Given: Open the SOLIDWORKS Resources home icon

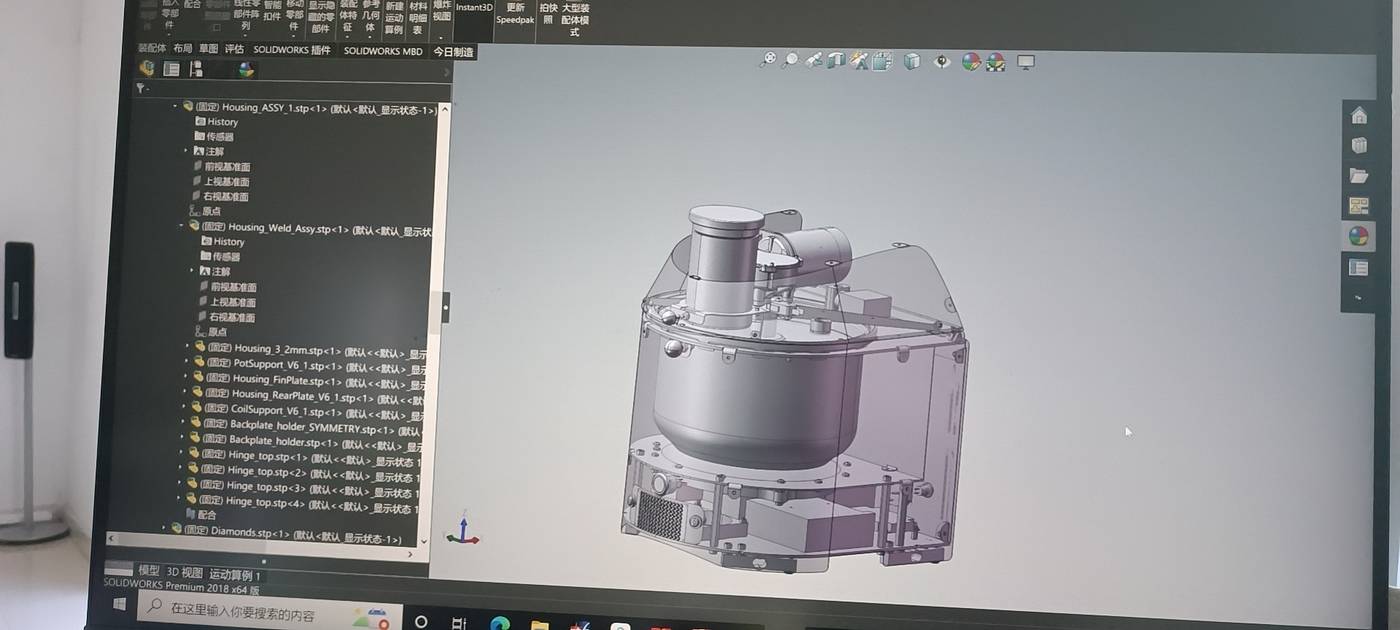Looking at the screenshot, I should [1358, 116].
